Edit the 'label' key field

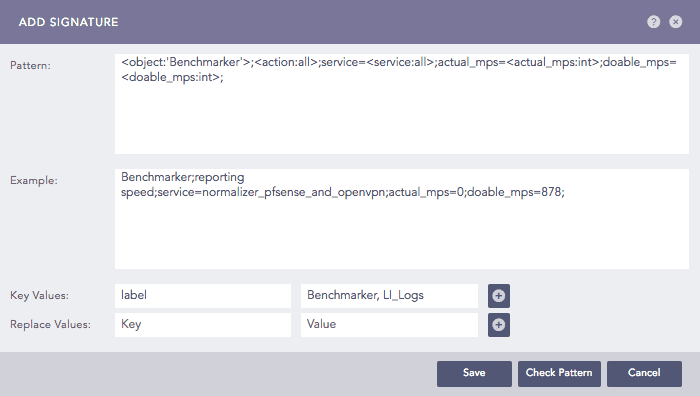pyautogui.click(x=203, y=296)
